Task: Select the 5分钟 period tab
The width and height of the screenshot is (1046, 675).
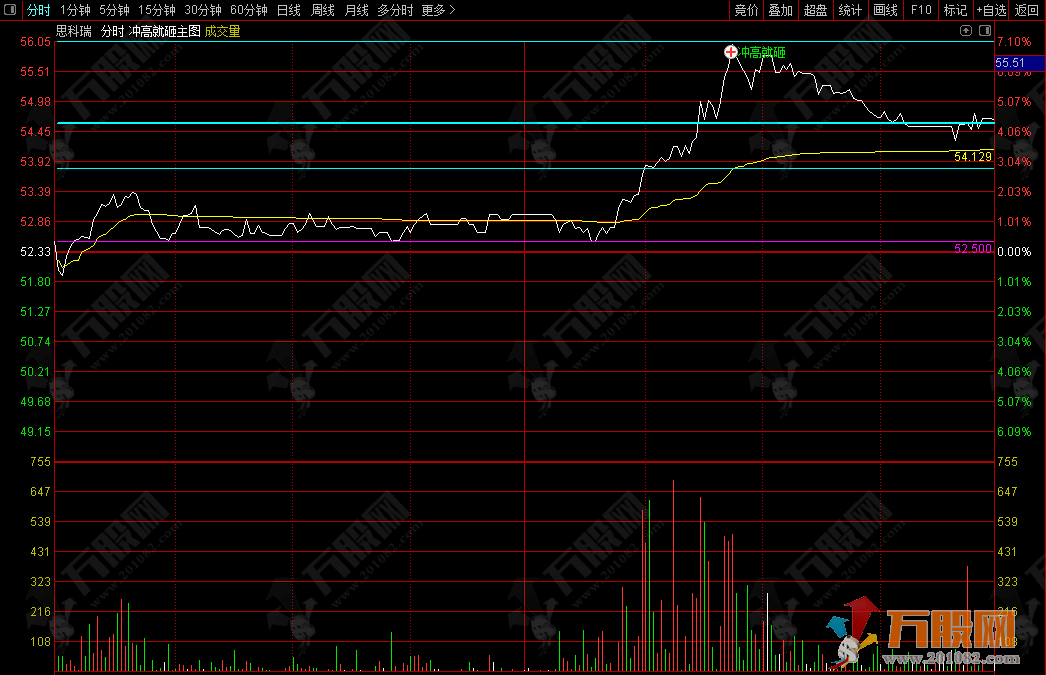Action: tap(114, 10)
